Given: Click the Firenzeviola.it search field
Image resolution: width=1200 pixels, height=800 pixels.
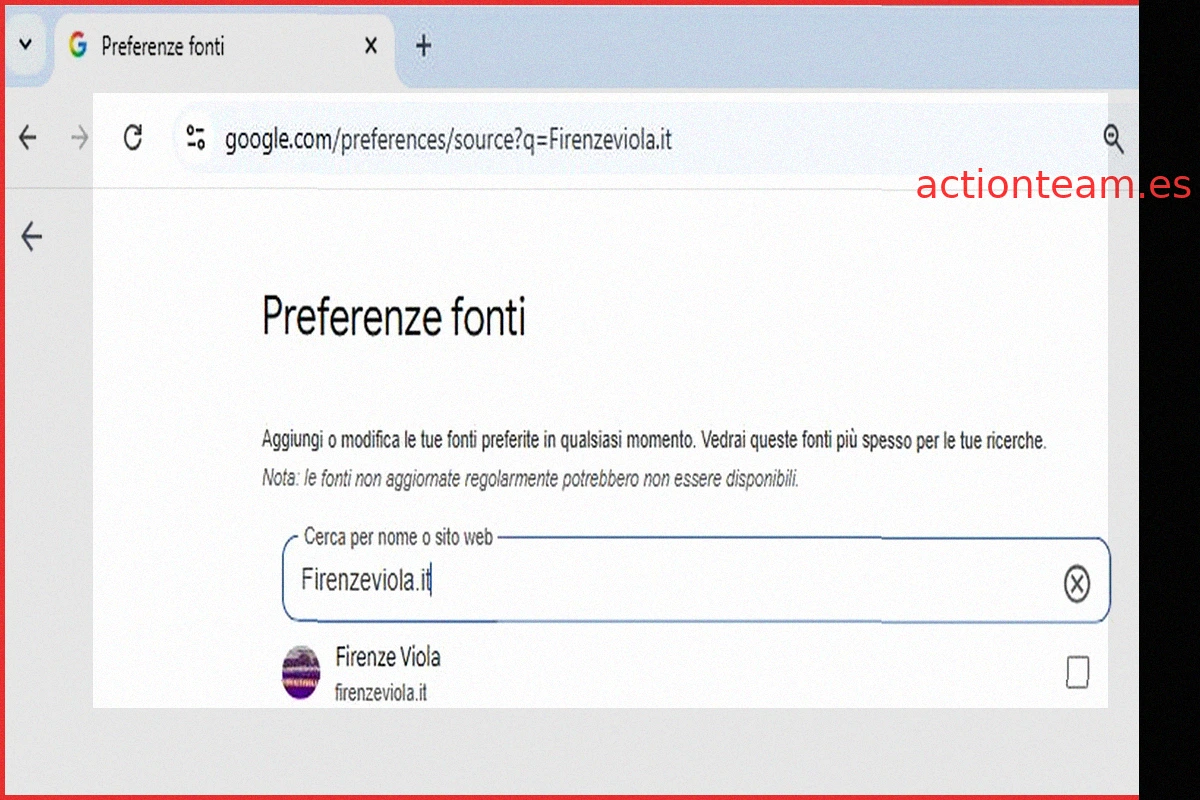Looking at the screenshot, I should tap(696, 581).
